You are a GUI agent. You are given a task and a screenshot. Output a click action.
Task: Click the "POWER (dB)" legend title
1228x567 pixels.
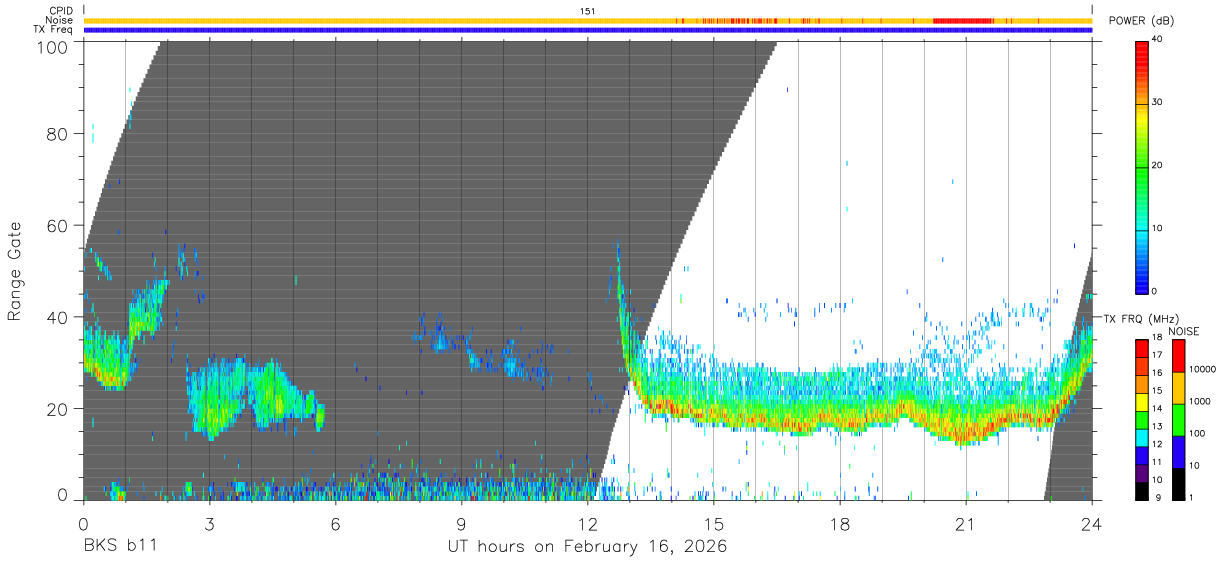[1141, 20]
